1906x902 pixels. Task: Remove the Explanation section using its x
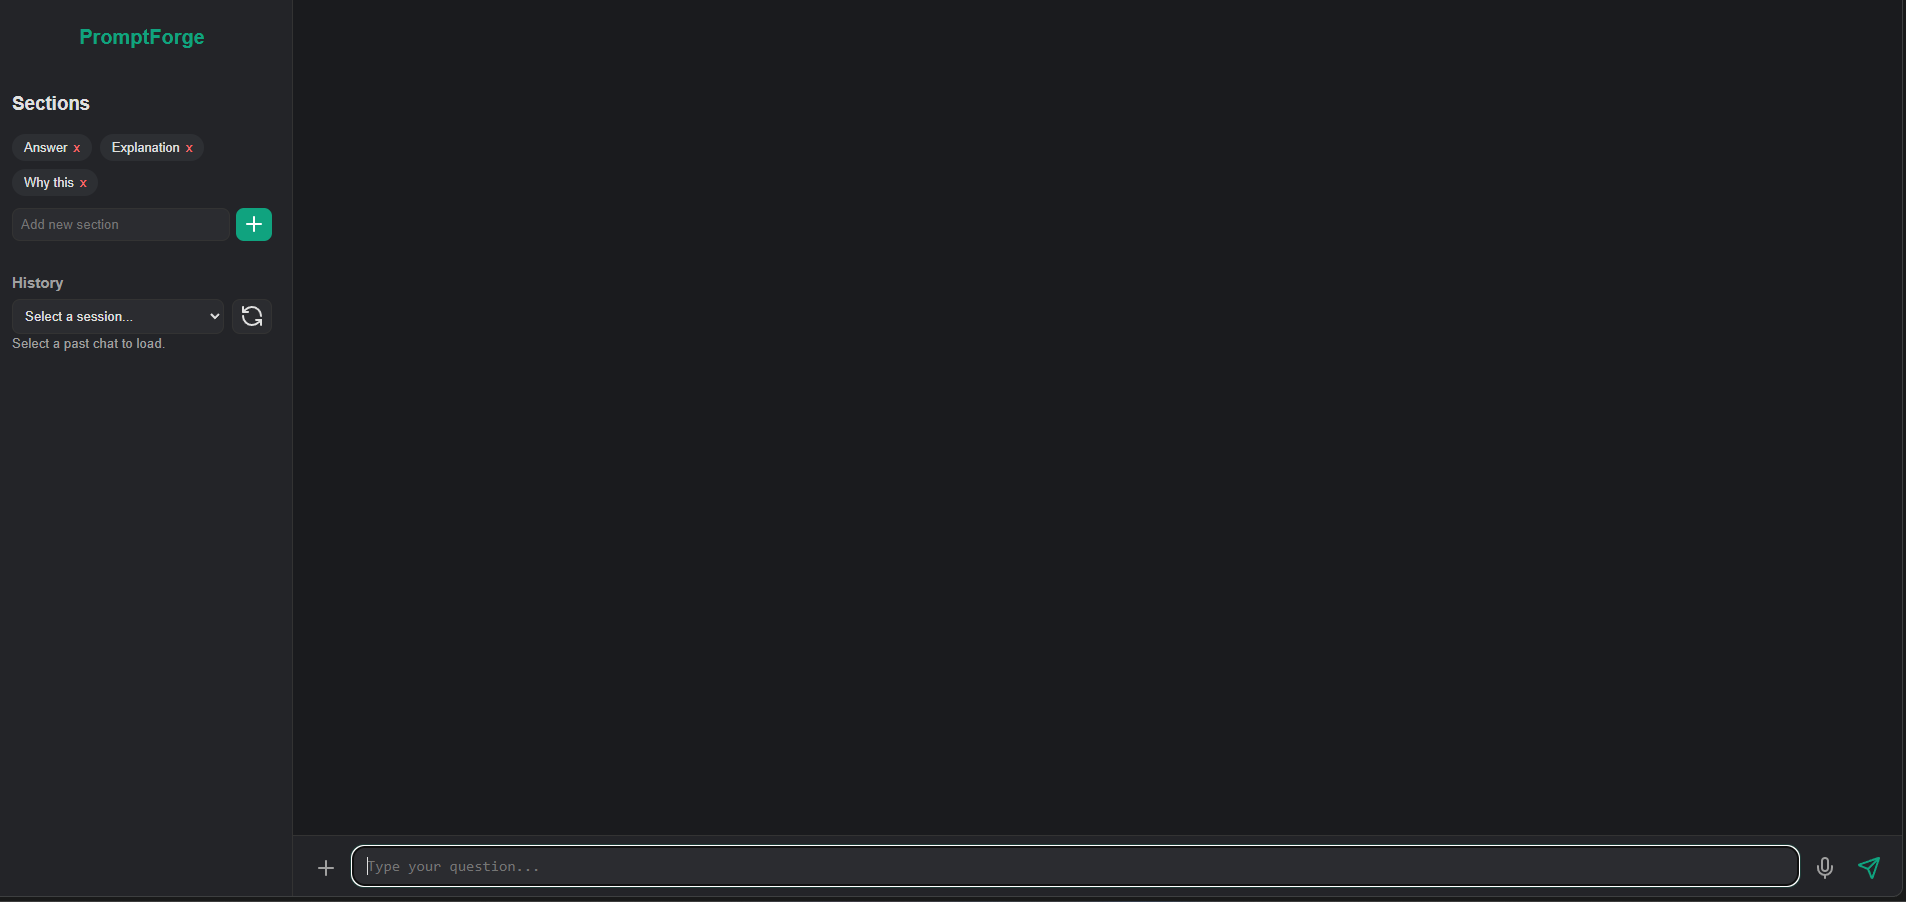pyautogui.click(x=189, y=148)
